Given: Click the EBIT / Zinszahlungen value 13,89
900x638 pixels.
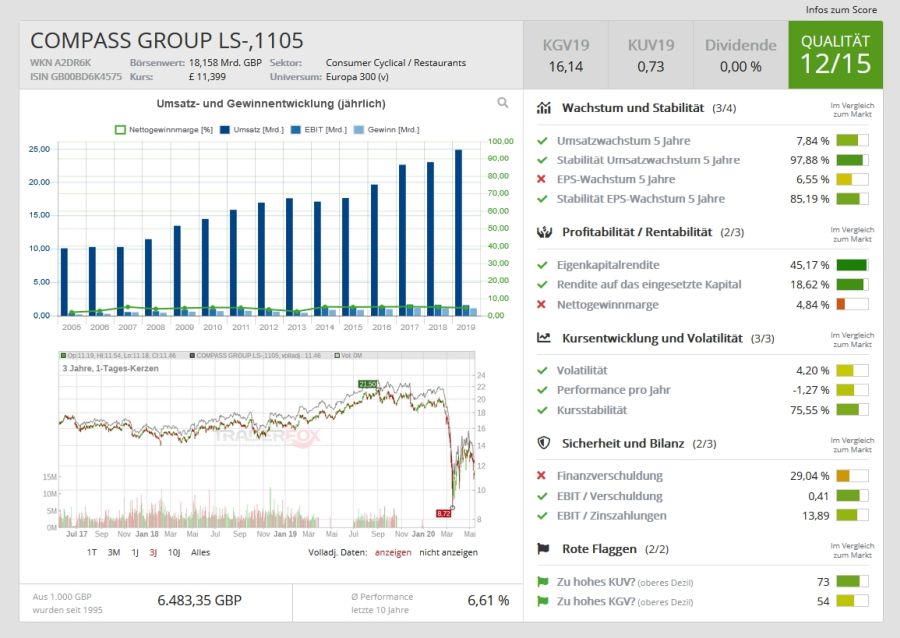Looking at the screenshot, I should click(816, 516).
